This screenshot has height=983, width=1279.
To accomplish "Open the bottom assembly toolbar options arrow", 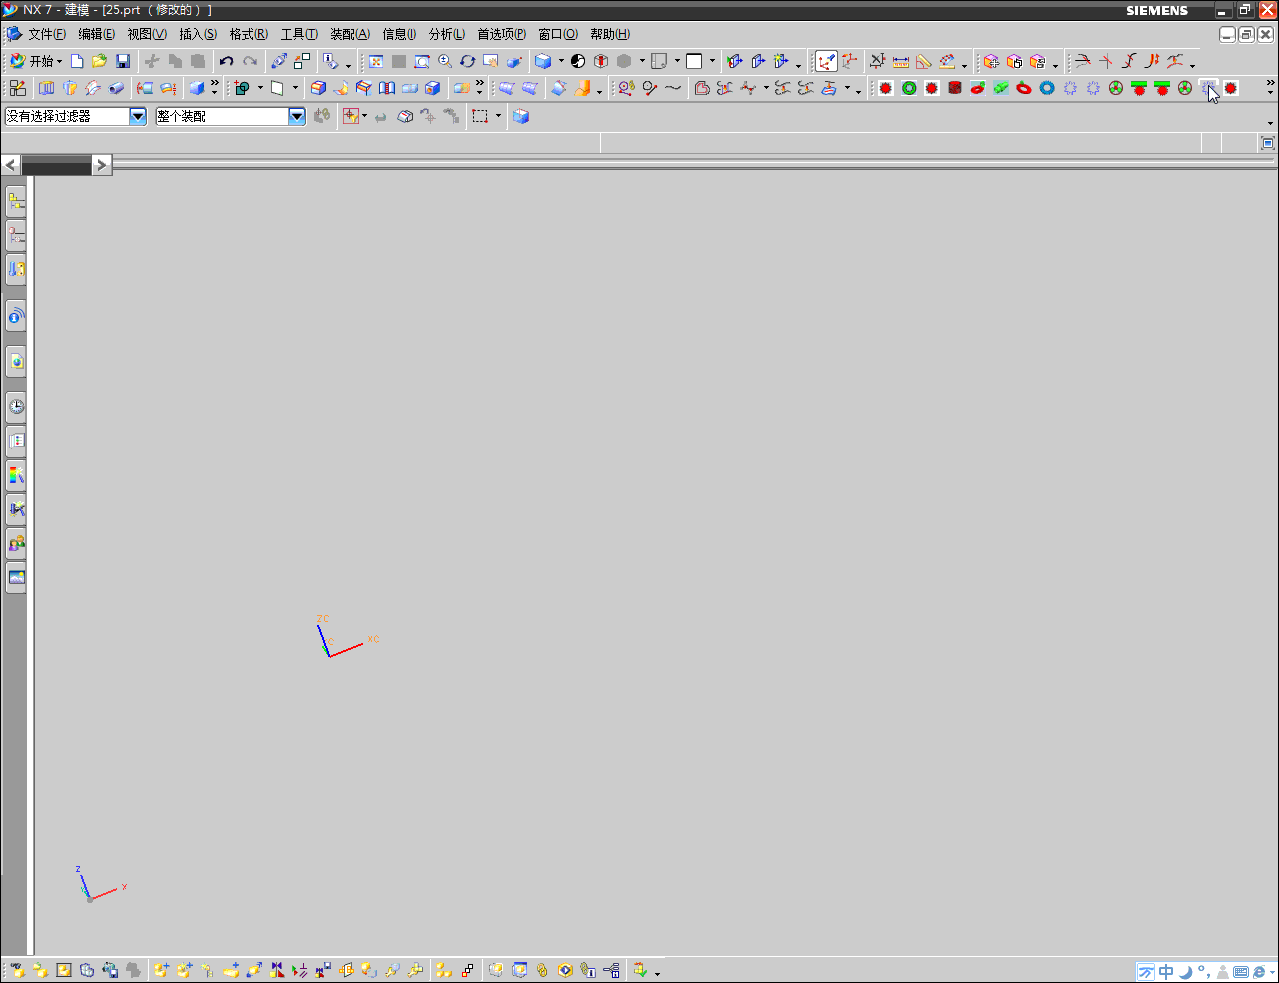I will point(657,973).
